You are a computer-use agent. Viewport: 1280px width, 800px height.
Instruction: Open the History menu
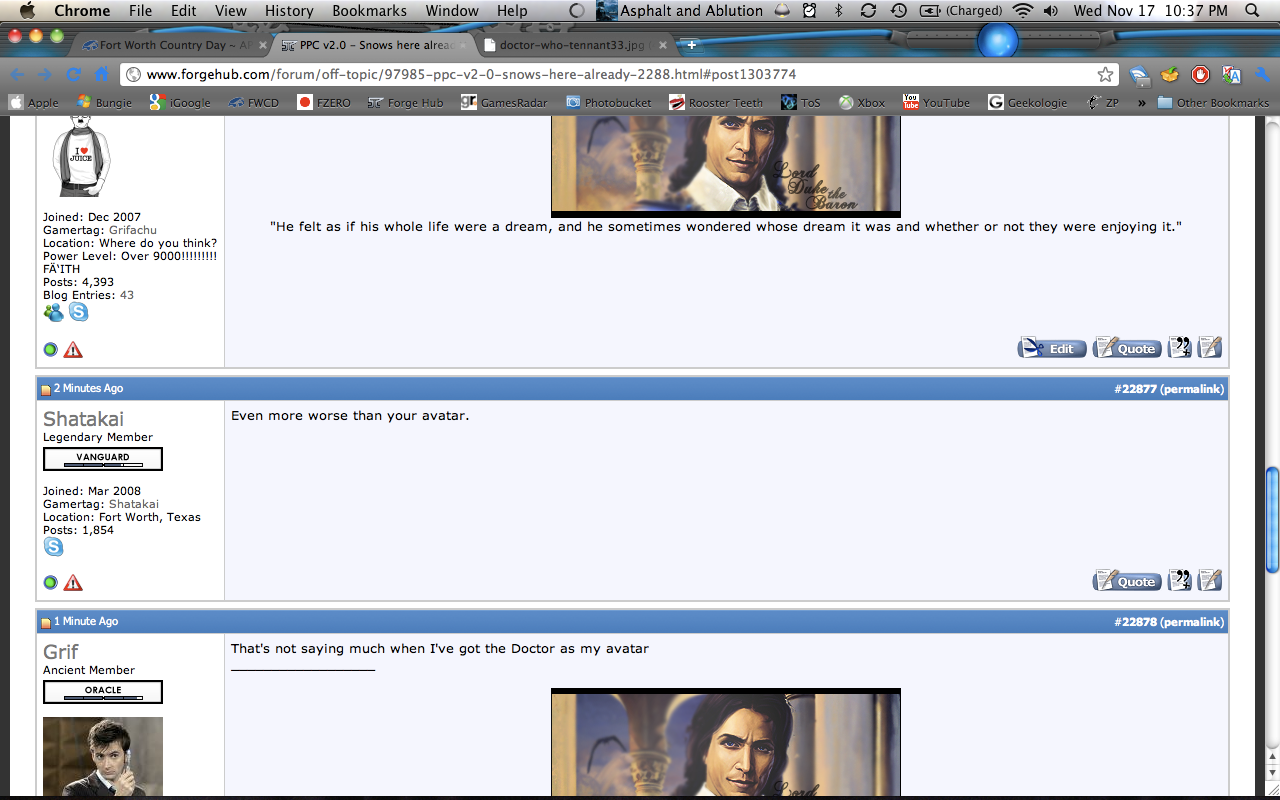click(x=289, y=11)
